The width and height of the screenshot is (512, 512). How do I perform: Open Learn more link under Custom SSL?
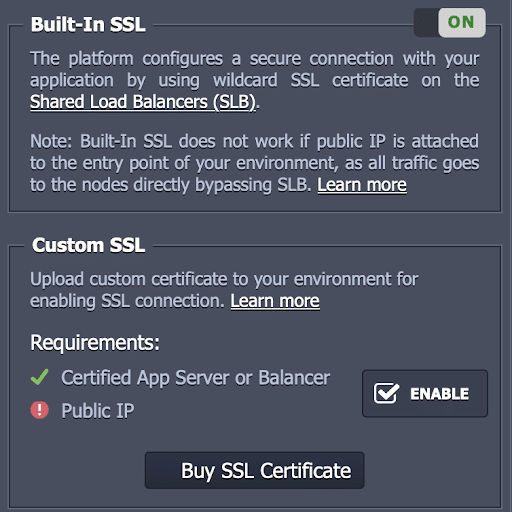(275, 301)
